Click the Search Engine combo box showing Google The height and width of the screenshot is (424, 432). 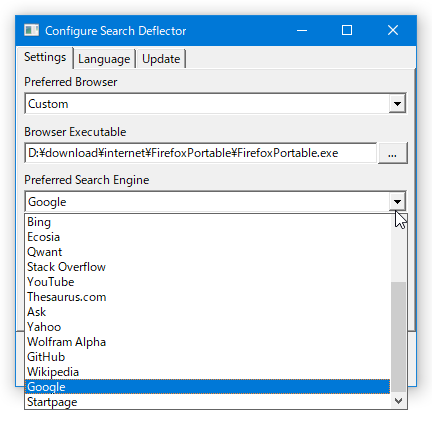coord(215,201)
